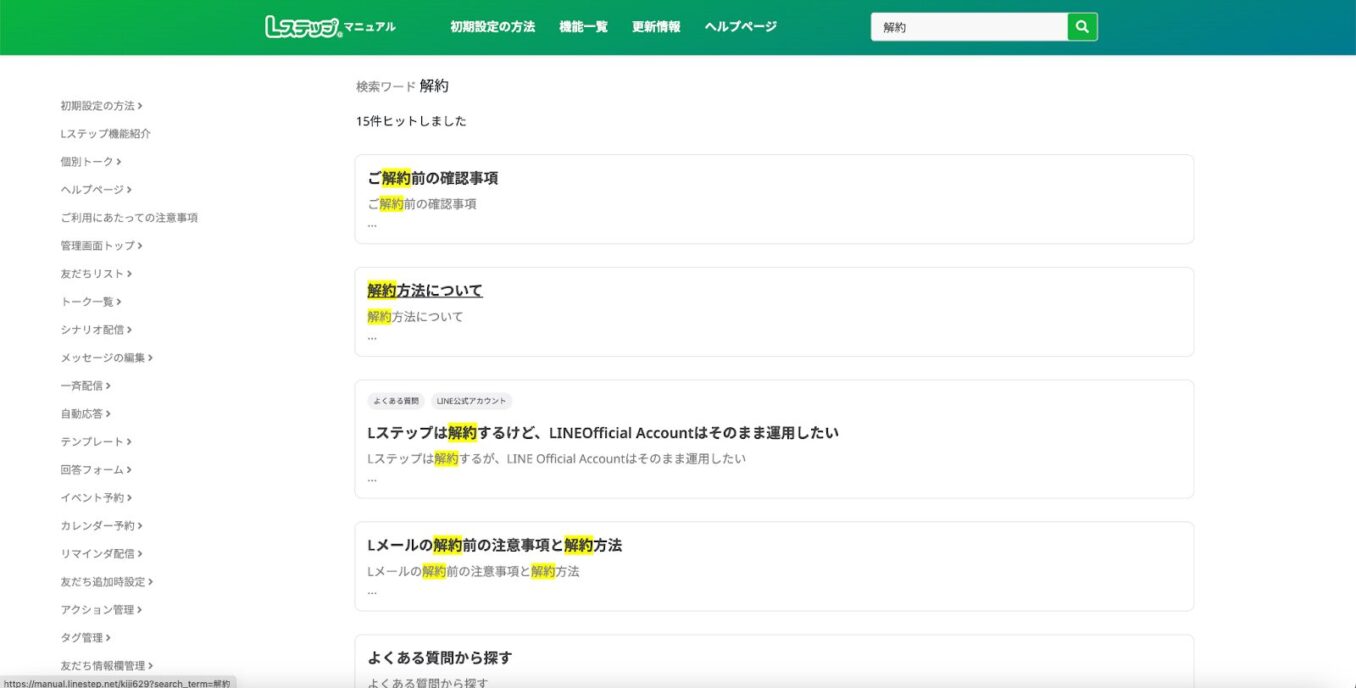Open the 機能一覧 navigation menu item
The height and width of the screenshot is (688, 1356).
tap(583, 26)
